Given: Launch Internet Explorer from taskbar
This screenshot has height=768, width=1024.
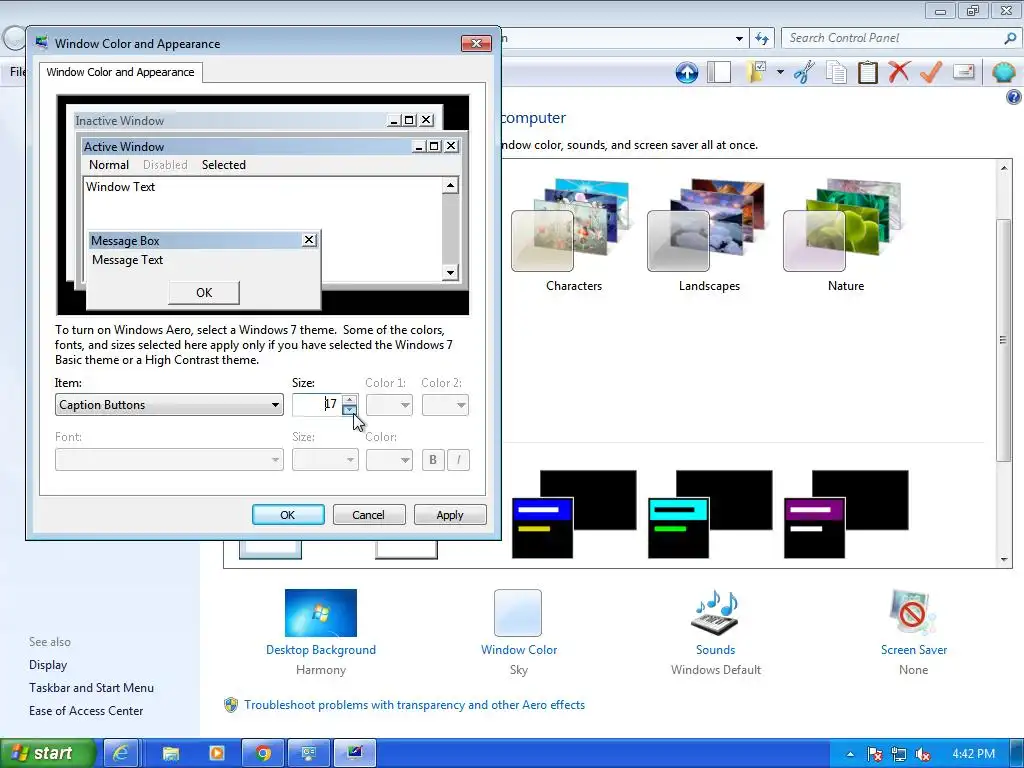Looking at the screenshot, I should 121,753.
